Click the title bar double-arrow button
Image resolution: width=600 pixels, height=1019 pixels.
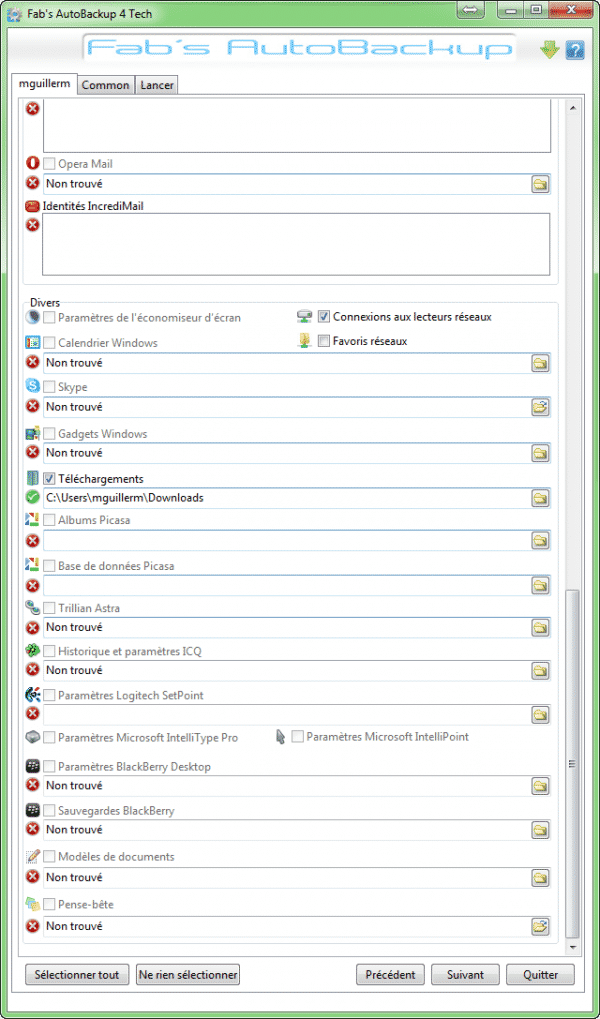pos(471,10)
